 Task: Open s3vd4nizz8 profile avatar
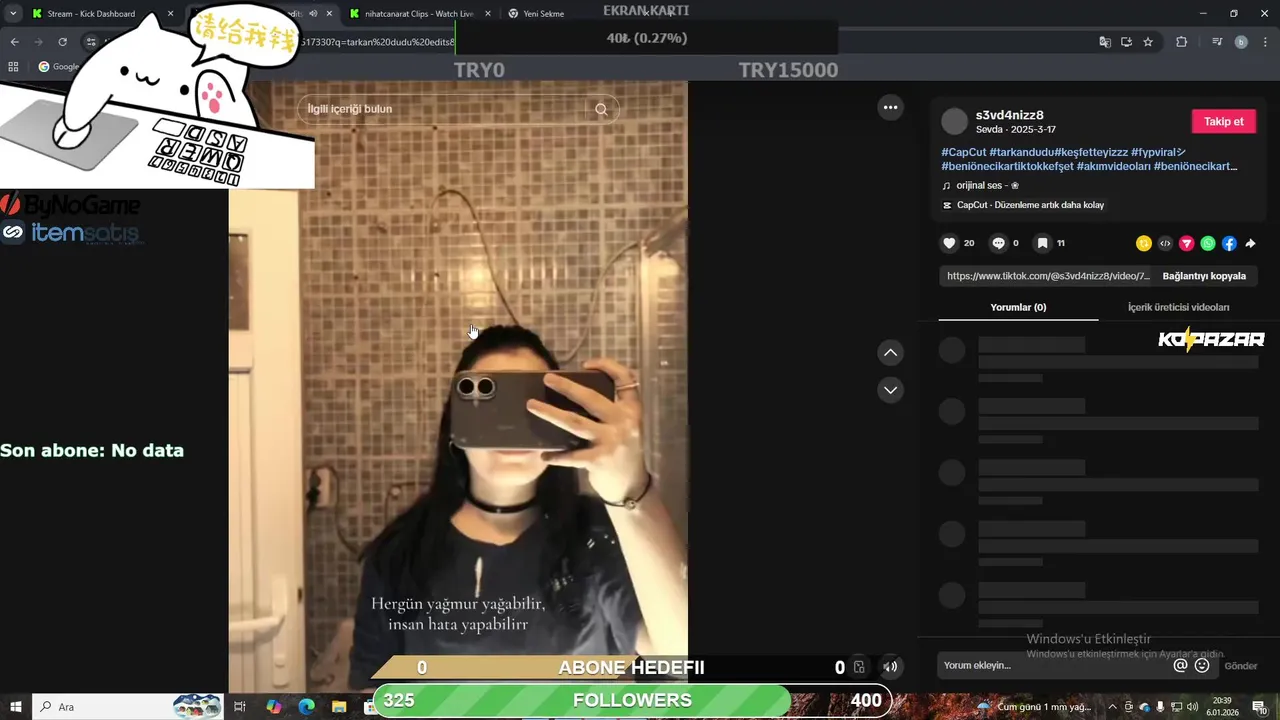955,122
